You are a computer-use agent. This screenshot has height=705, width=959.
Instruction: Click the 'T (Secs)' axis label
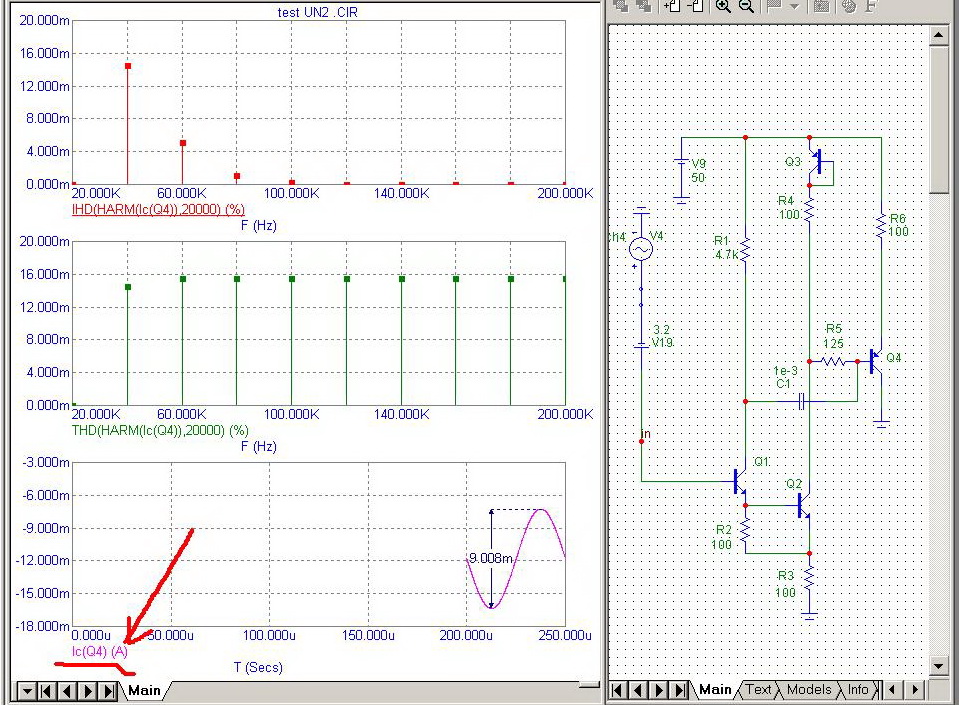click(258, 667)
